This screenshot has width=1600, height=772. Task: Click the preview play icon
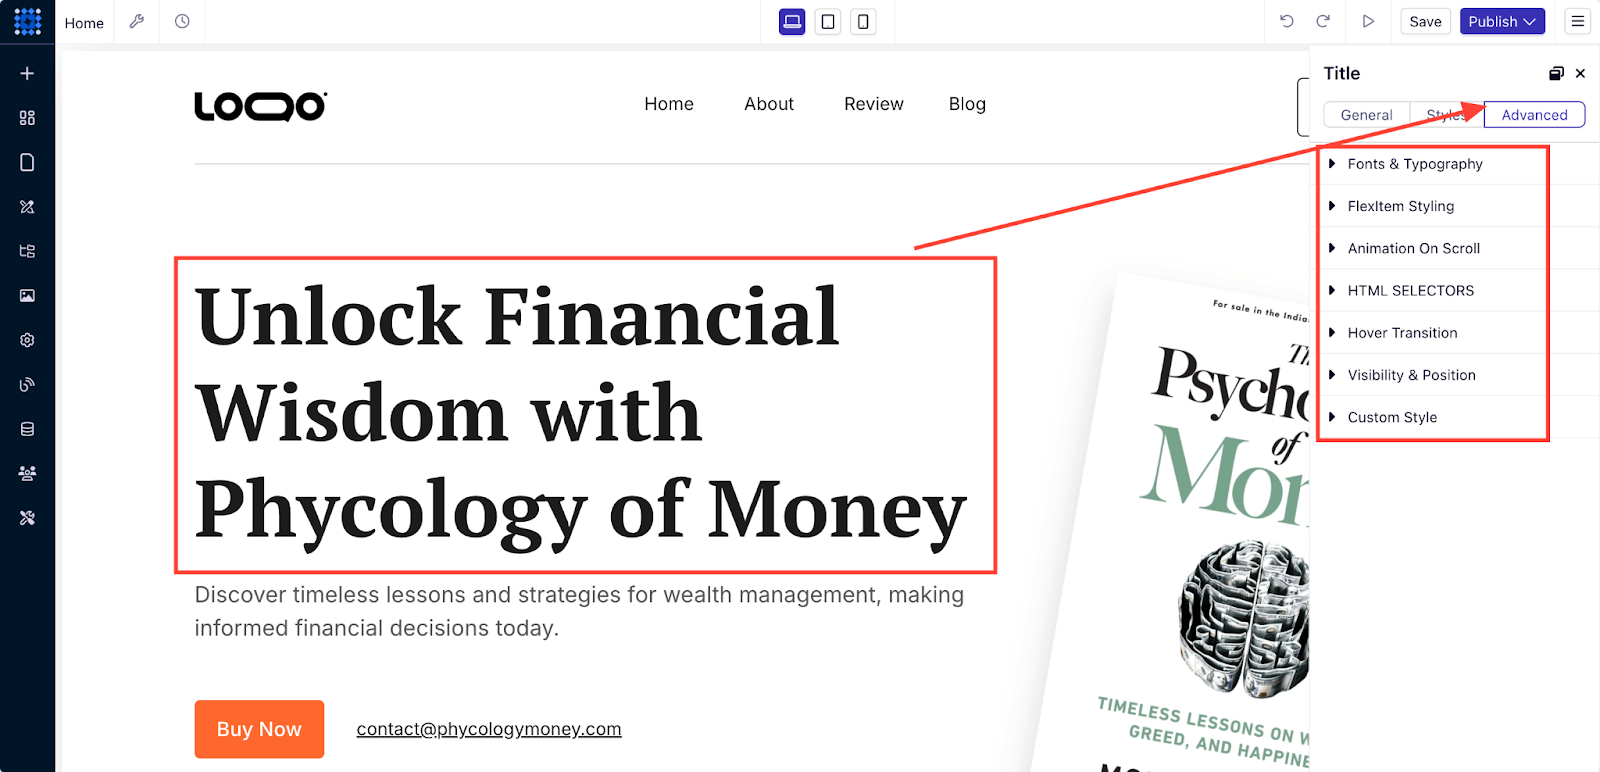click(1368, 21)
